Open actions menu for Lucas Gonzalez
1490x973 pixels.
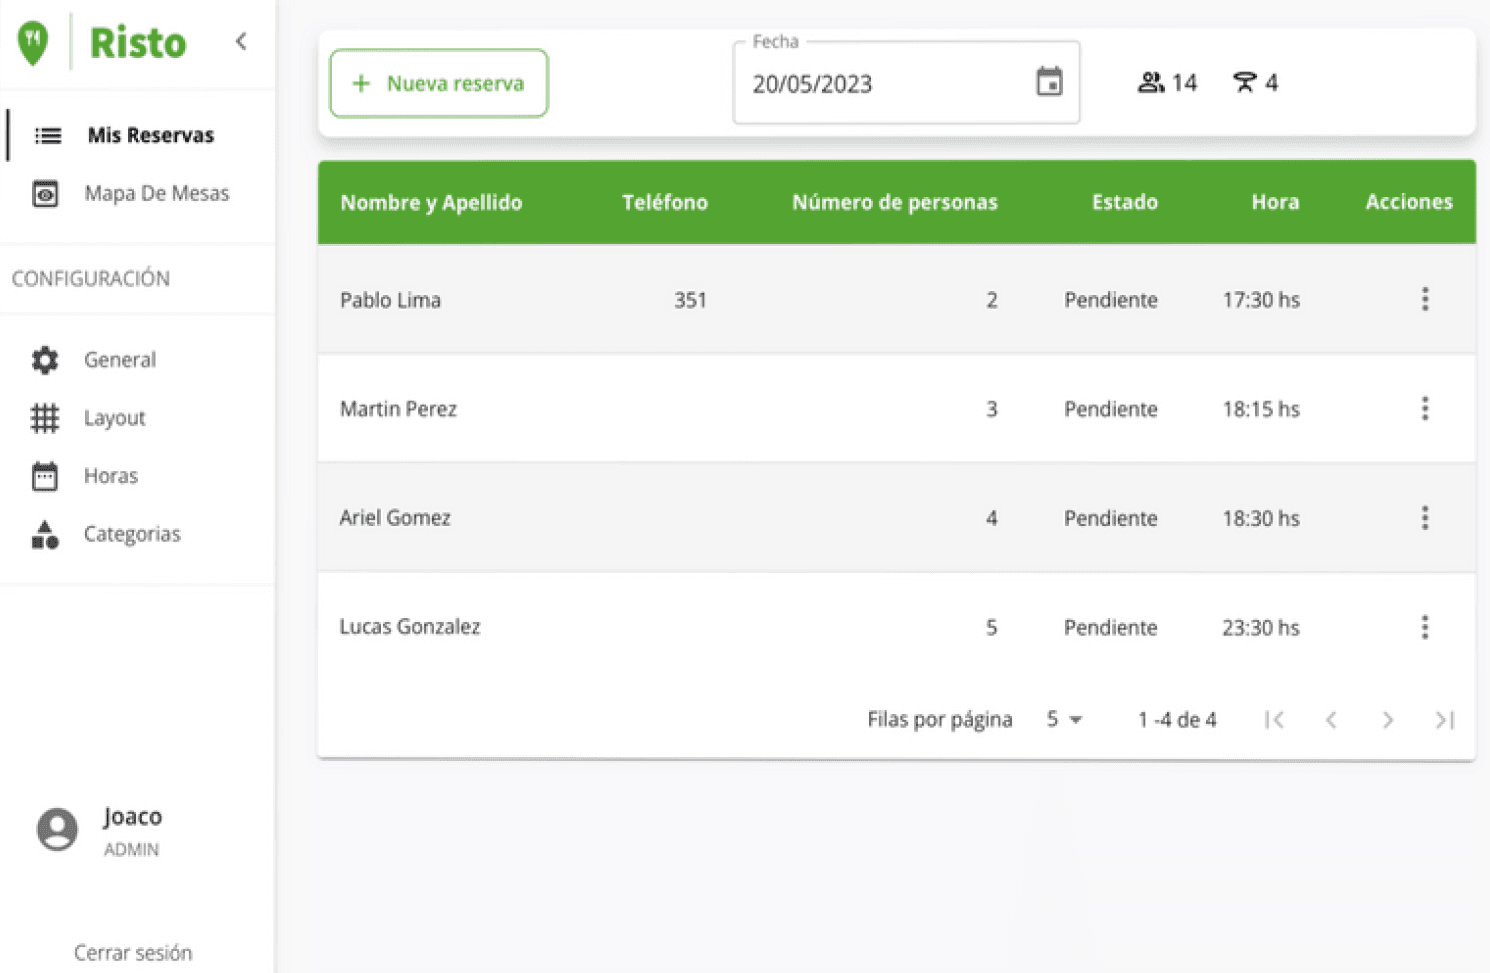pyautogui.click(x=1425, y=627)
